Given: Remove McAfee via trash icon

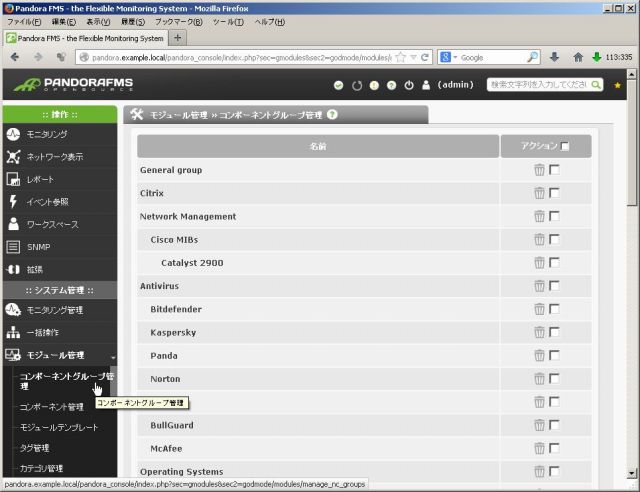Looking at the screenshot, I should tap(539, 448).
